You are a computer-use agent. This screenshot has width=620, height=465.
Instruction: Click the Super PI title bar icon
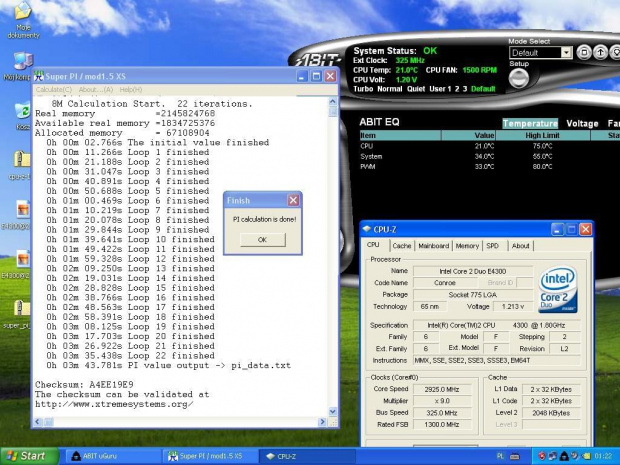38,76
